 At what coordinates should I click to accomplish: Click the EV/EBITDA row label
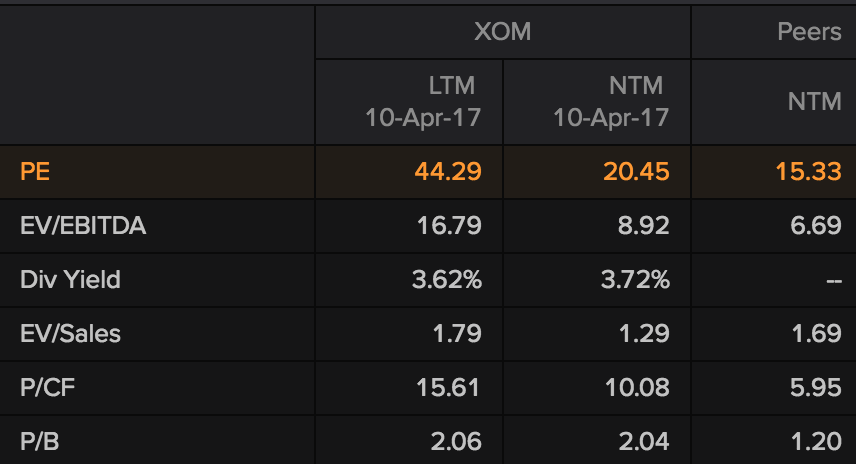pos(83,226)
